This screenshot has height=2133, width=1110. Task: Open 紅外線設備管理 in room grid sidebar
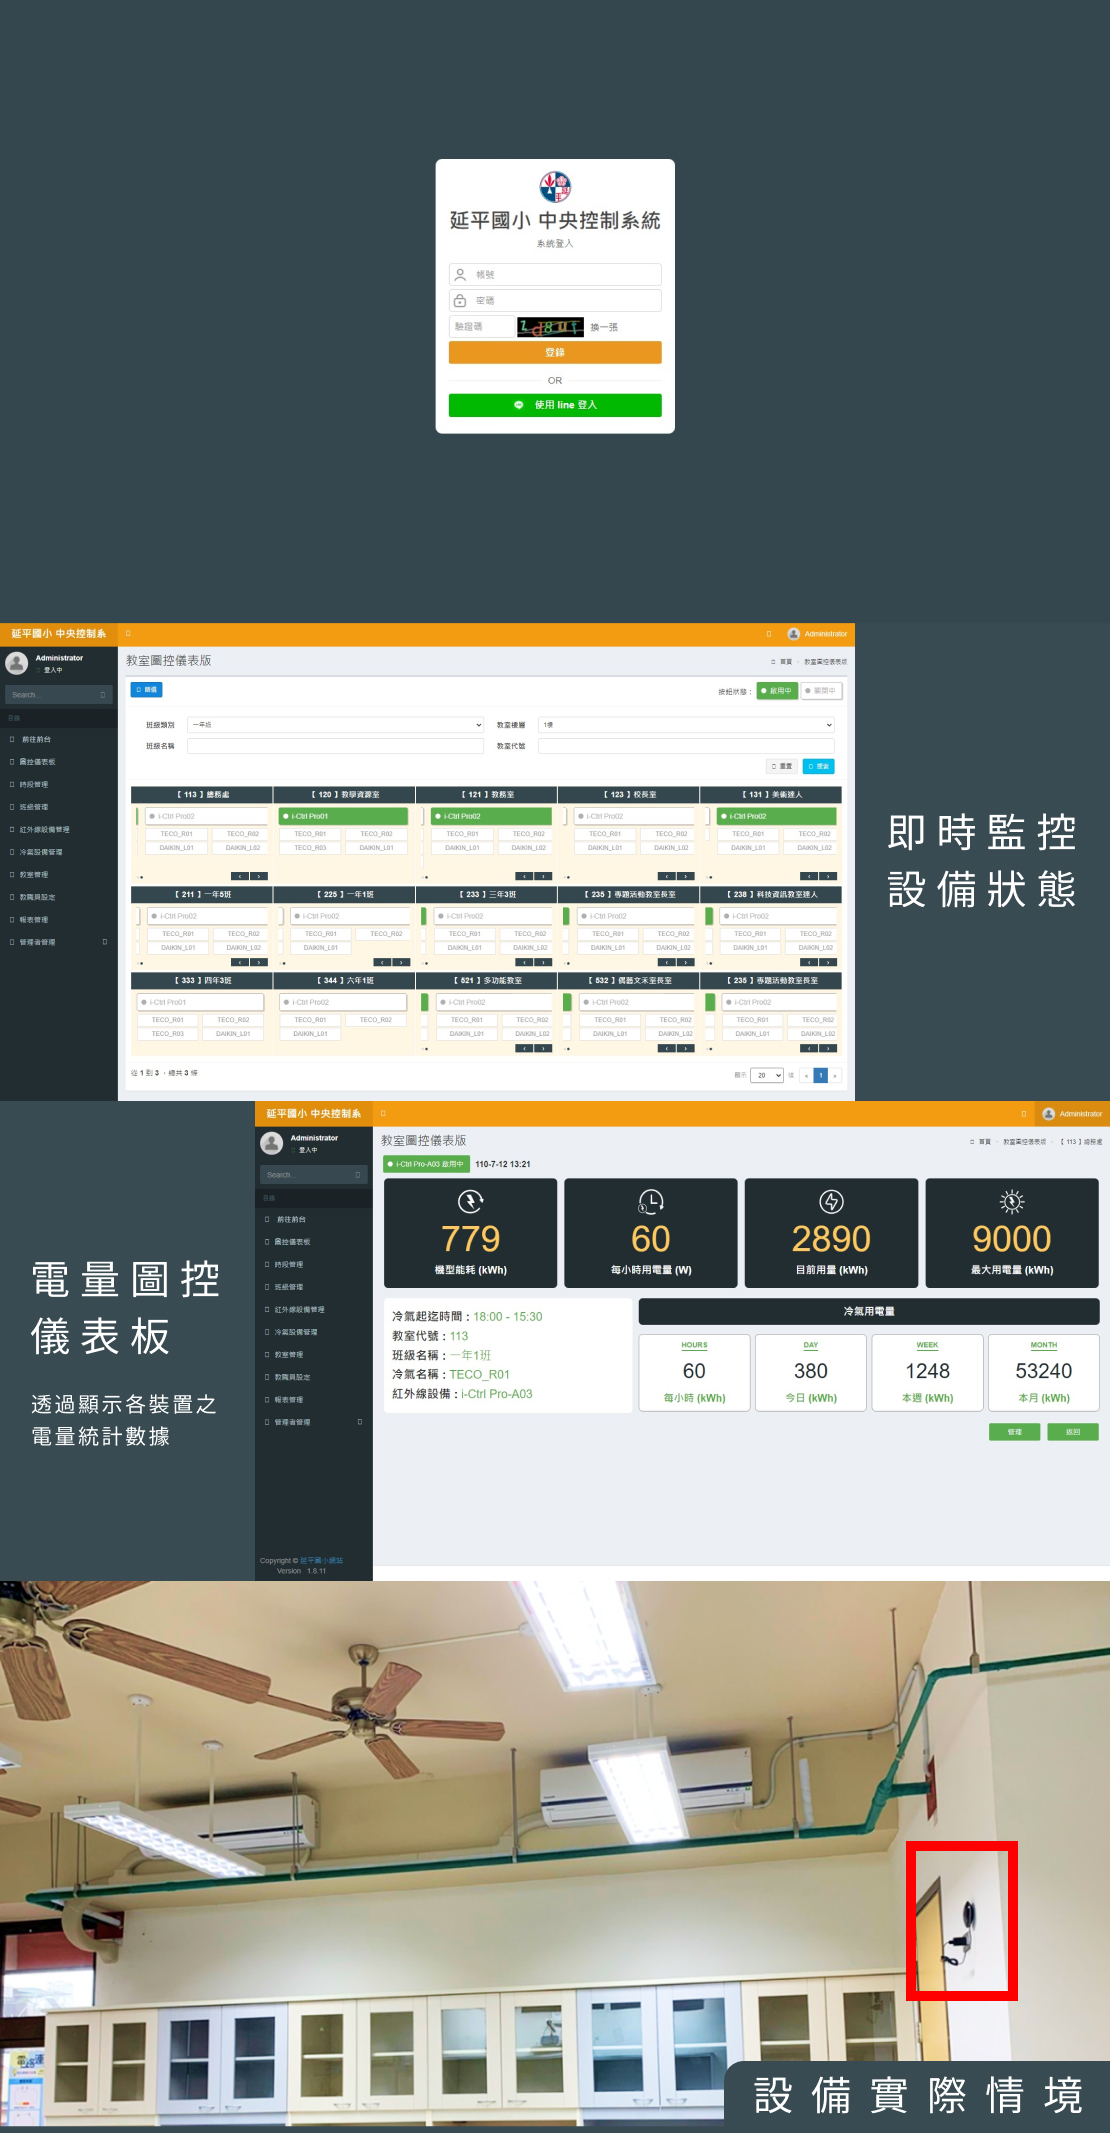pos(57,830)
